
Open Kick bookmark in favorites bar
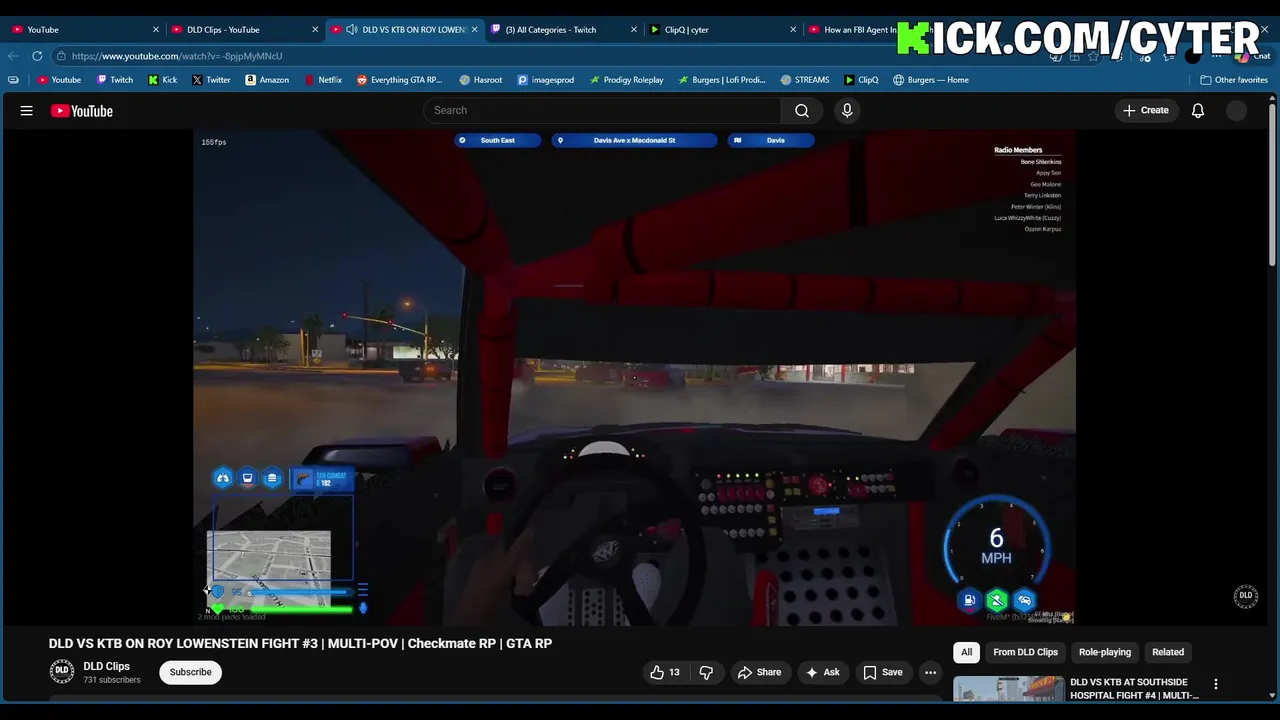coord(163,80)
